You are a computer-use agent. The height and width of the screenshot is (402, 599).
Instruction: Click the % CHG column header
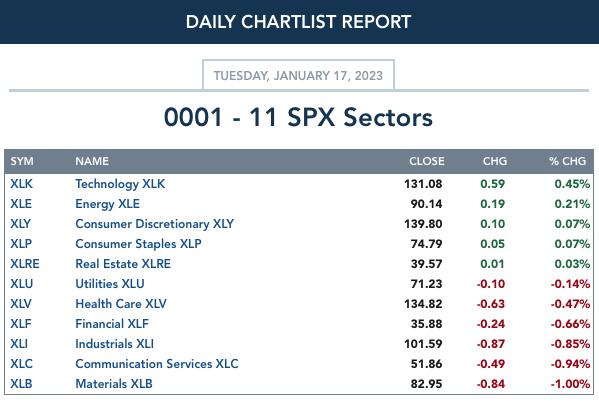[x=567, y=161]
